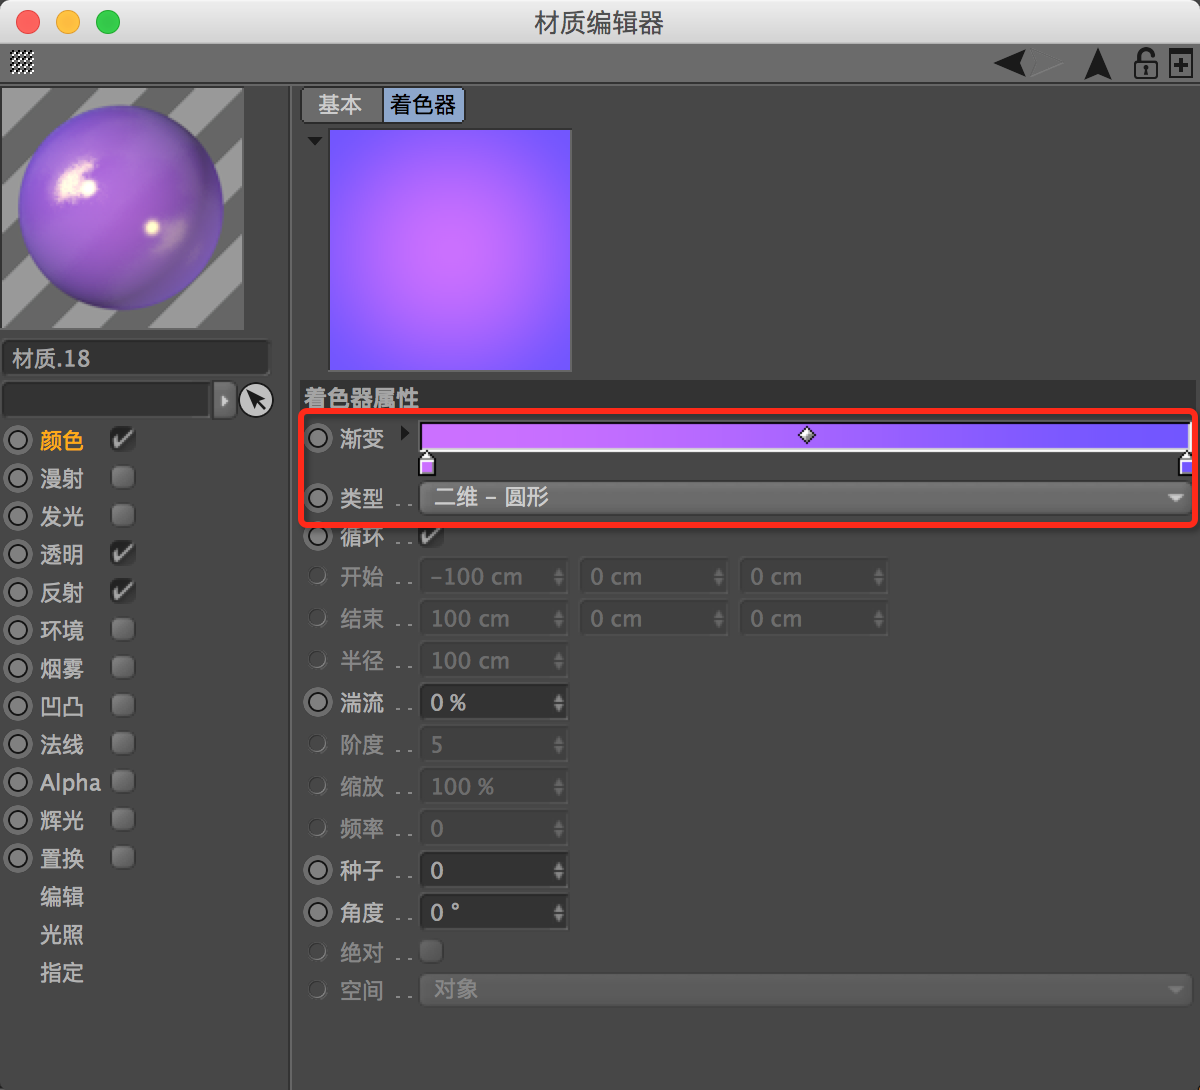
Task: Click the purple sphere material preview
Action: coord(122,208)
